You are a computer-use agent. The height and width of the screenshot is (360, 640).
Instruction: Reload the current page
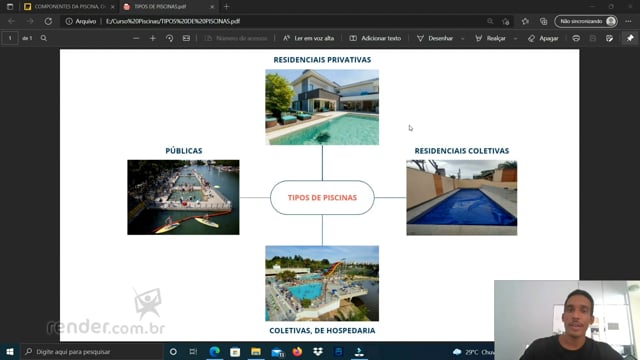[48, 21]
